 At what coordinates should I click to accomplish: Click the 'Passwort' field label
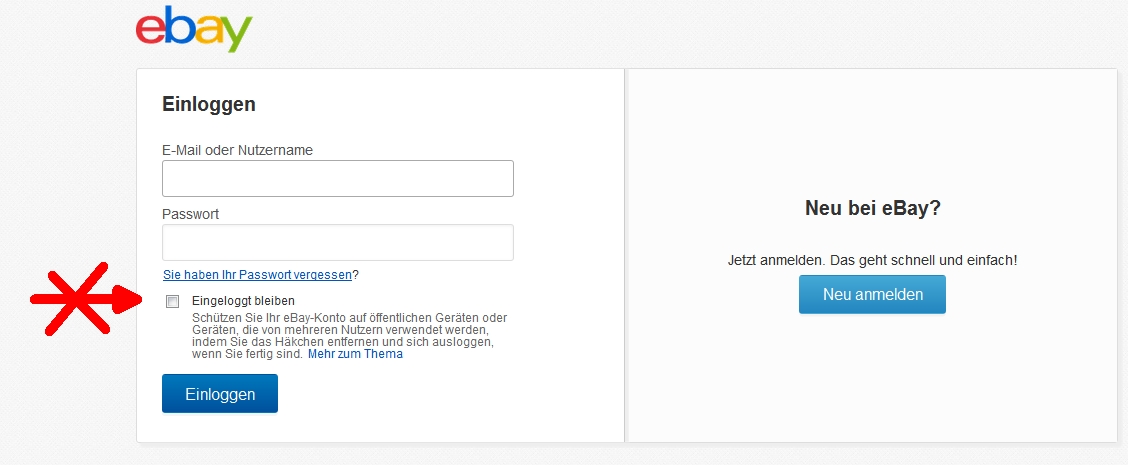click(191, 214)
